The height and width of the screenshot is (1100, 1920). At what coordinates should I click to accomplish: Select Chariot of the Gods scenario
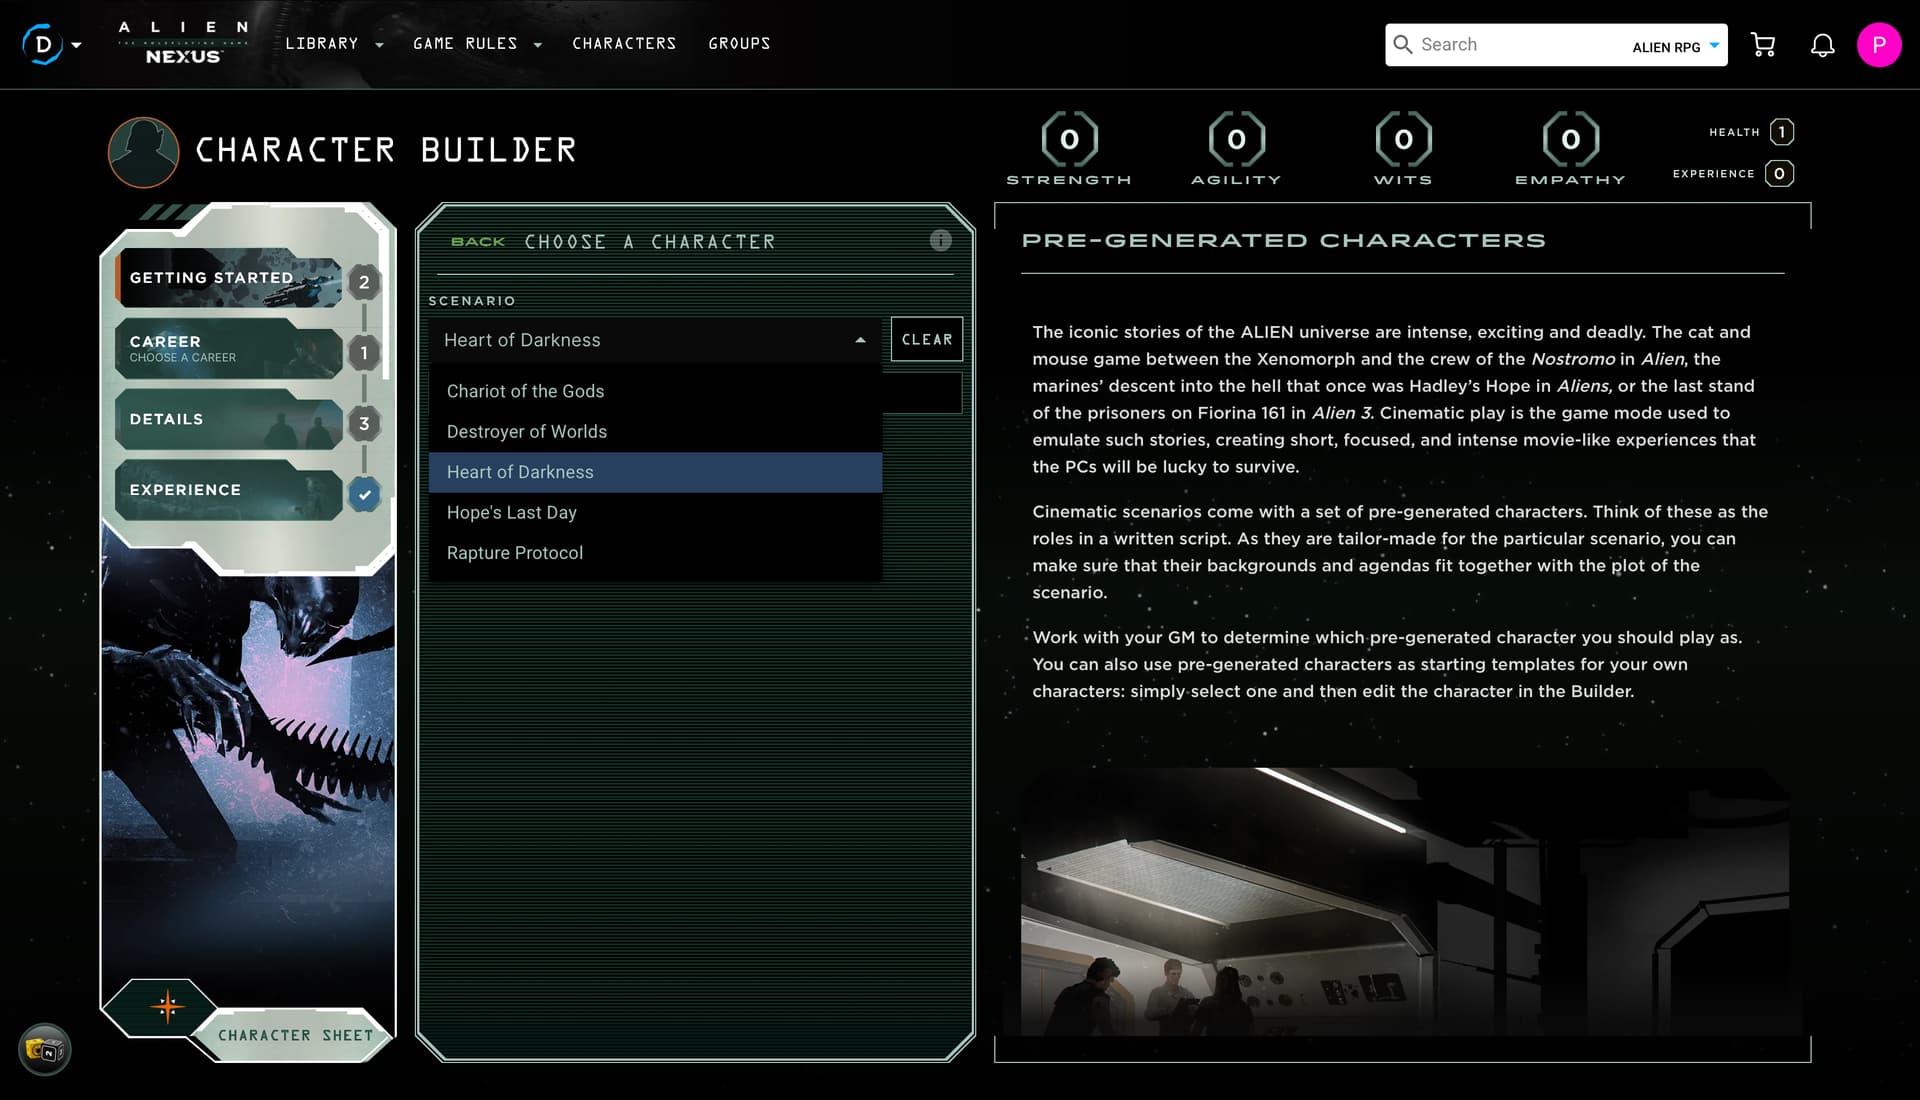click(525, 391)
